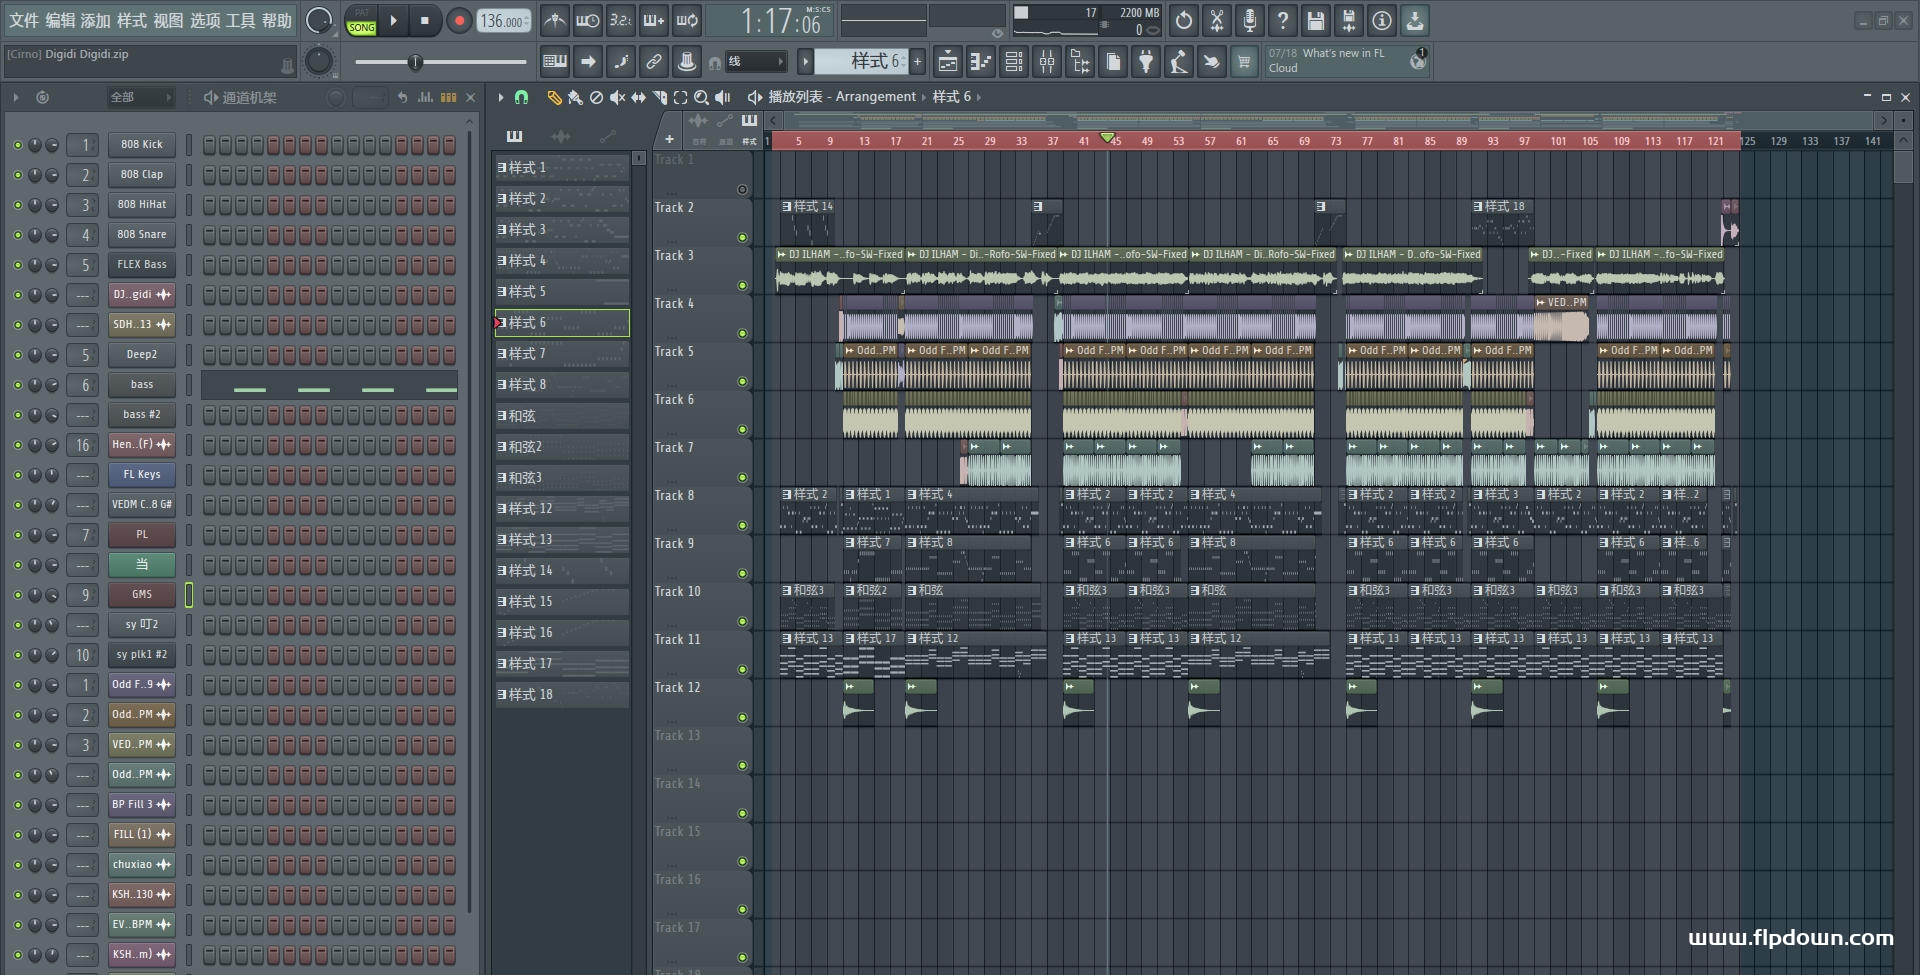Click the microphone recording icon
Image resolution: width=1920 pixels, height=975 pixels.
coord(1250,20)
